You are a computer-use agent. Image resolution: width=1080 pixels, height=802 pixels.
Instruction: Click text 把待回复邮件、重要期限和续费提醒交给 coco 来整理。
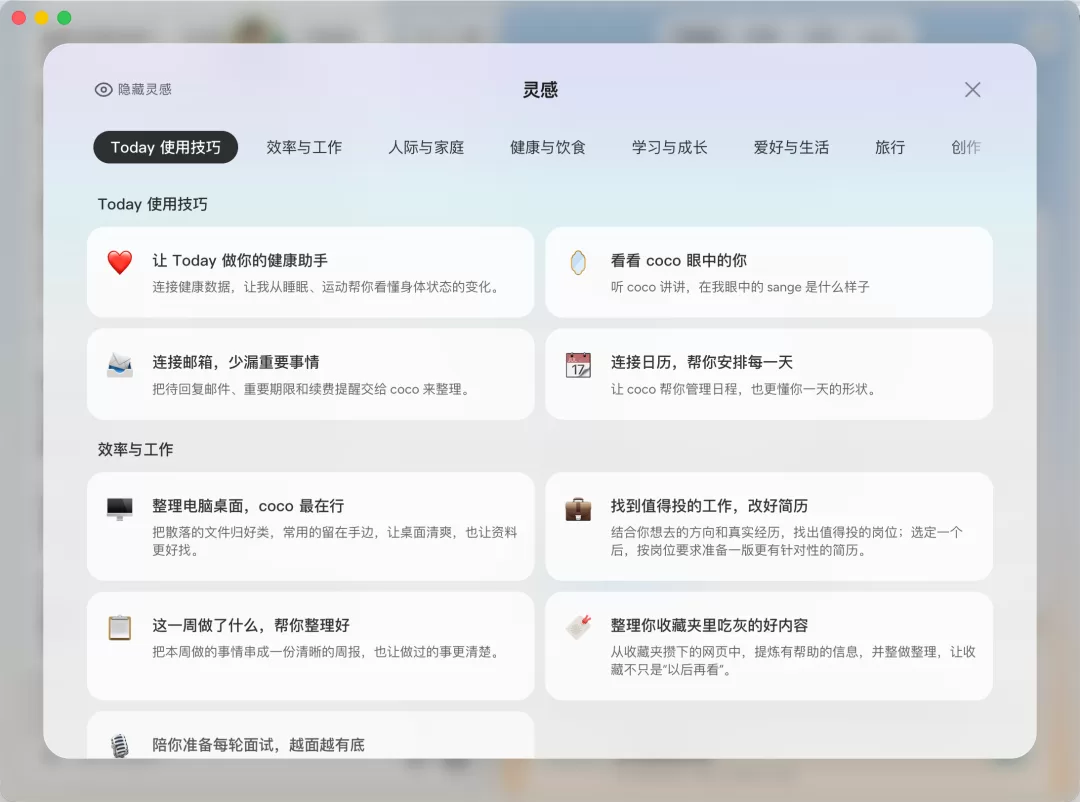coord(313,389)
